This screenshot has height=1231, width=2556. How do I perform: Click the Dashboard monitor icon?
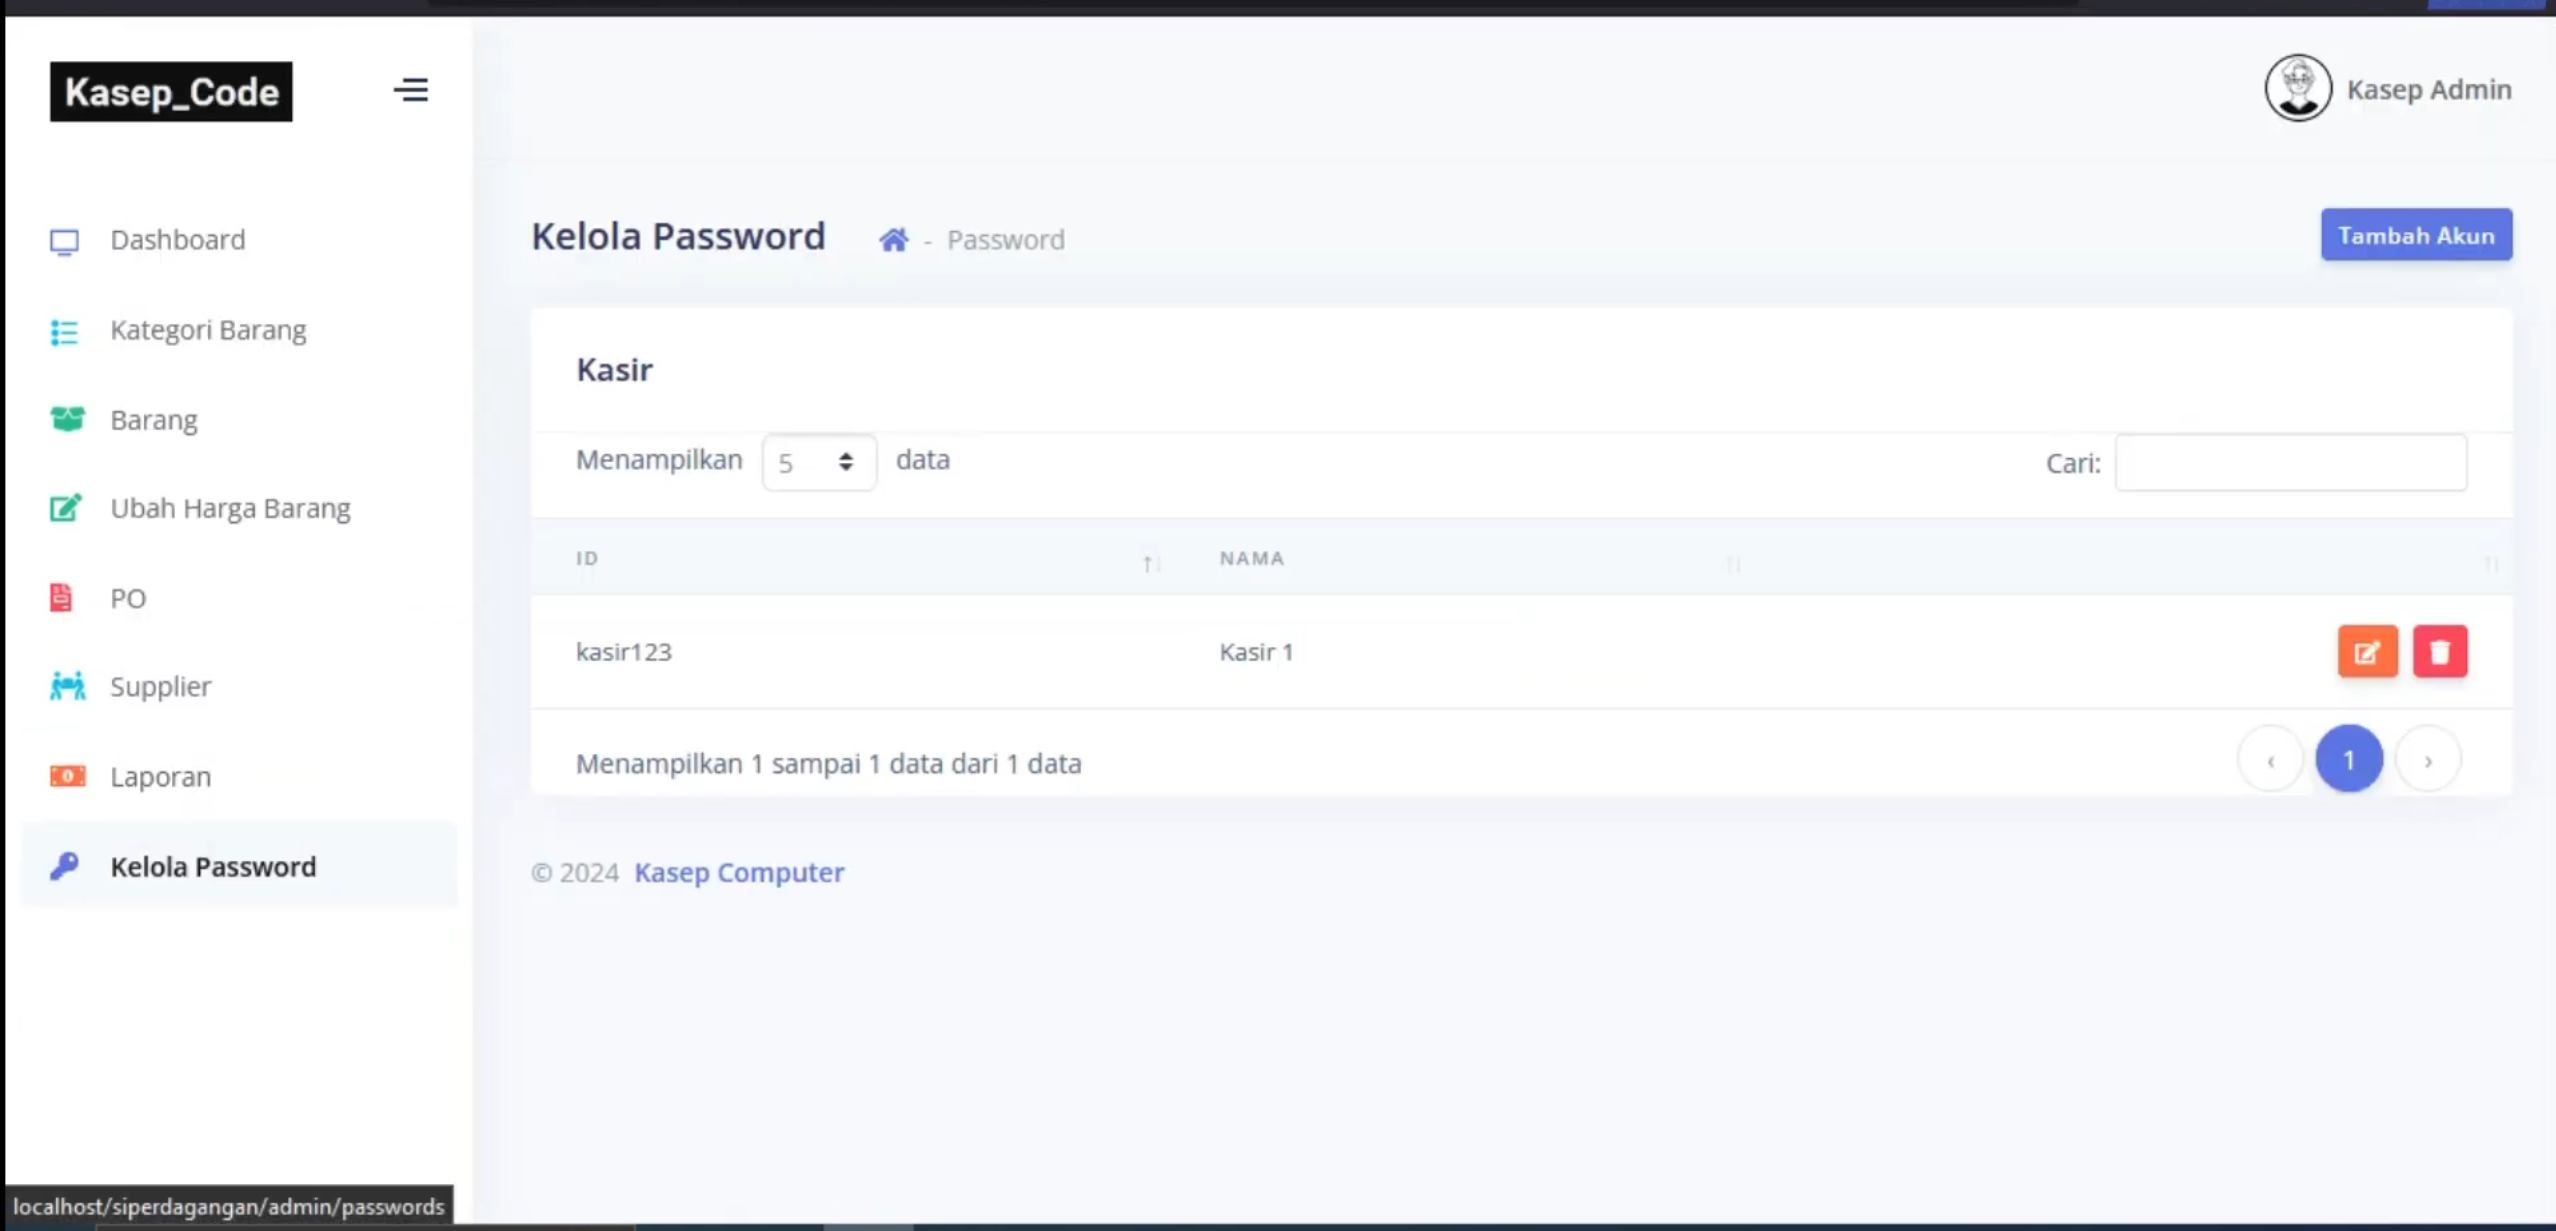coord(65,241)
